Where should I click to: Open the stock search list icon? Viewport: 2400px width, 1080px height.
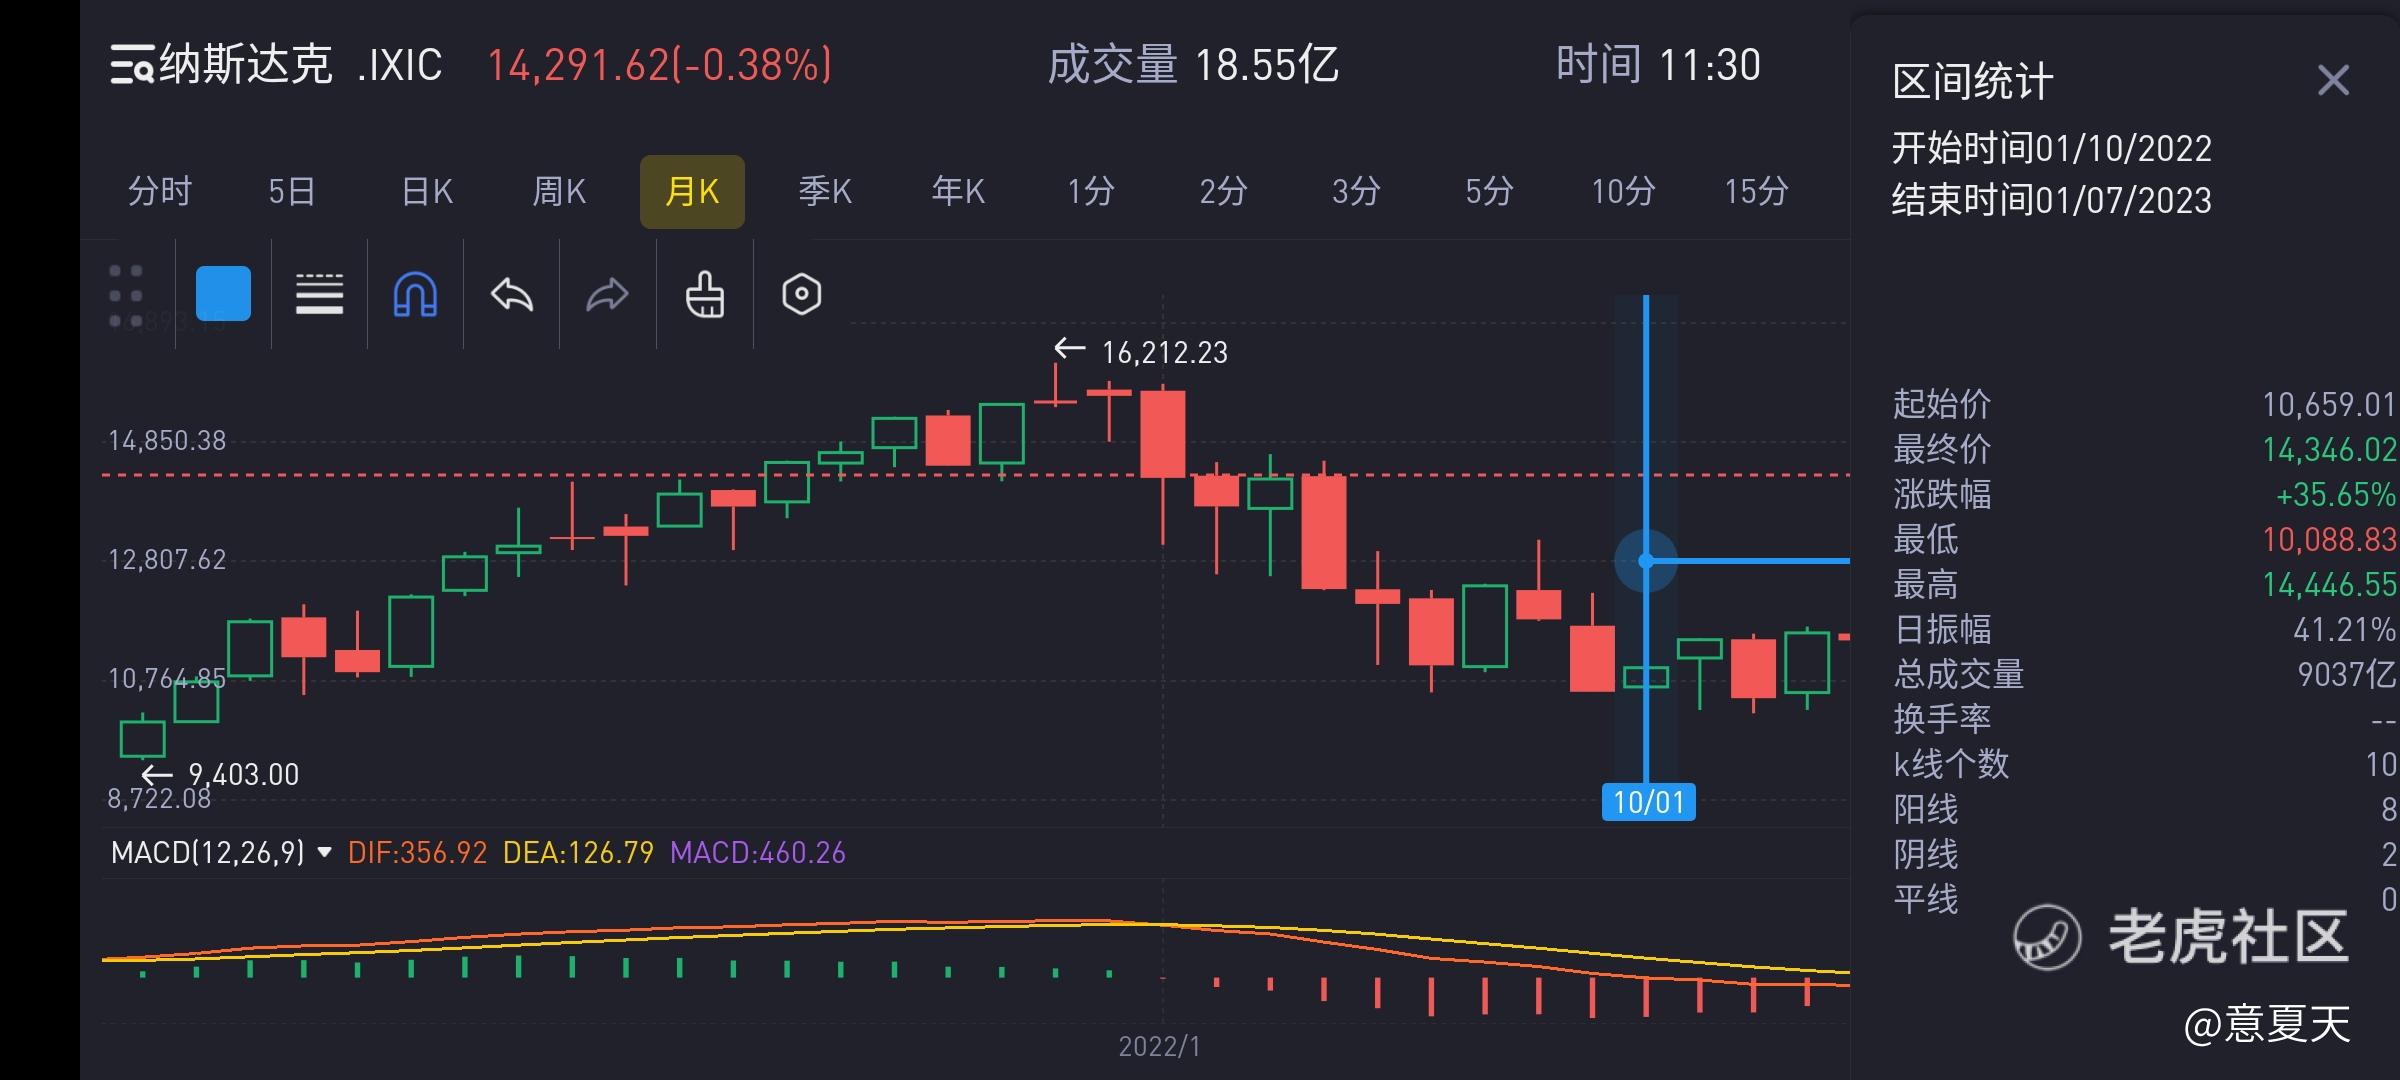(131, 66)
